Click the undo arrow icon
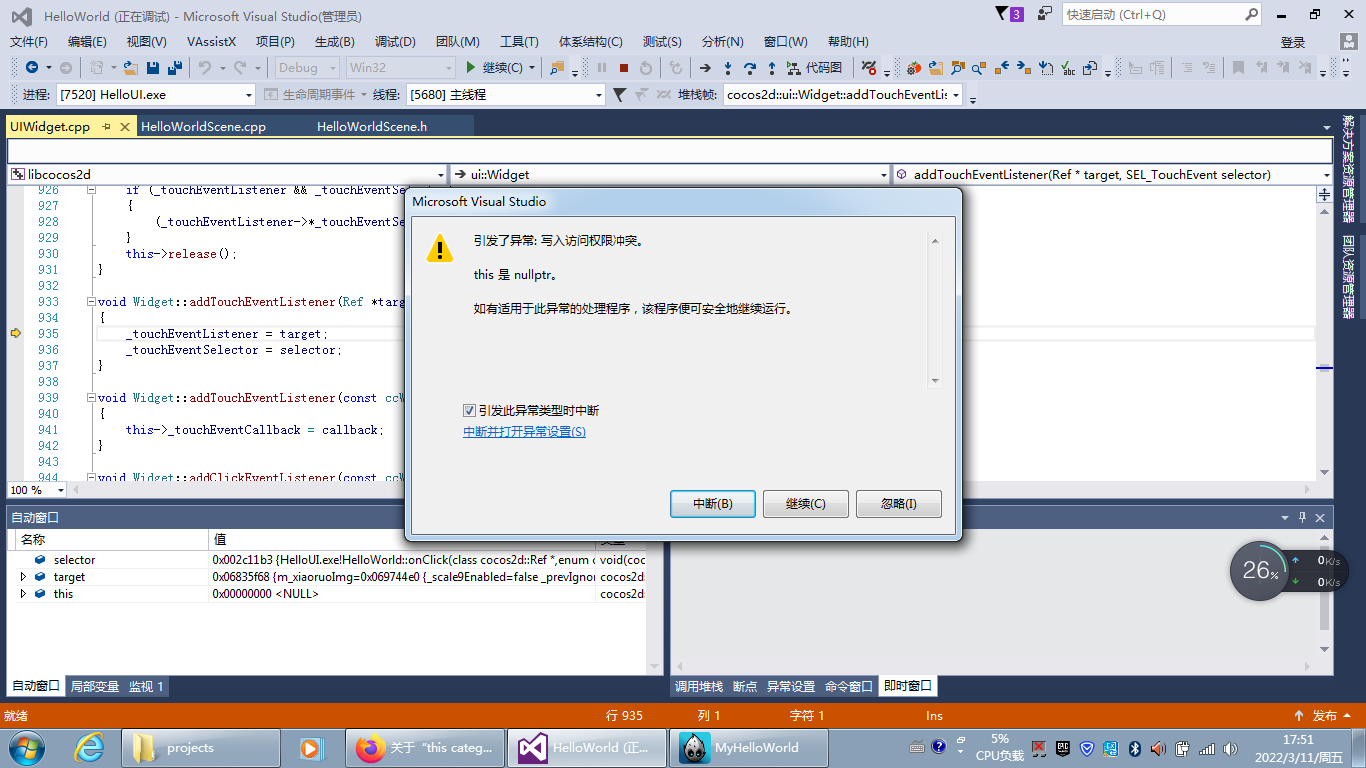1366x768 pixels. point(204,68)
